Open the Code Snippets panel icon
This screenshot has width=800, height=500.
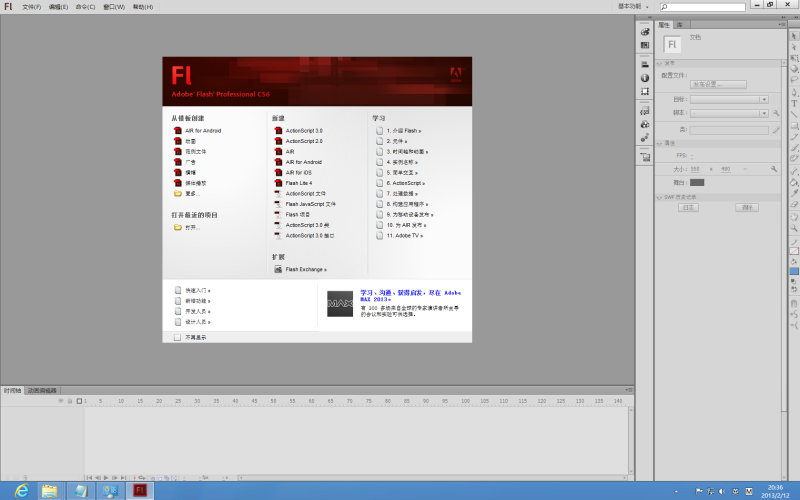[x=645, y=111]
